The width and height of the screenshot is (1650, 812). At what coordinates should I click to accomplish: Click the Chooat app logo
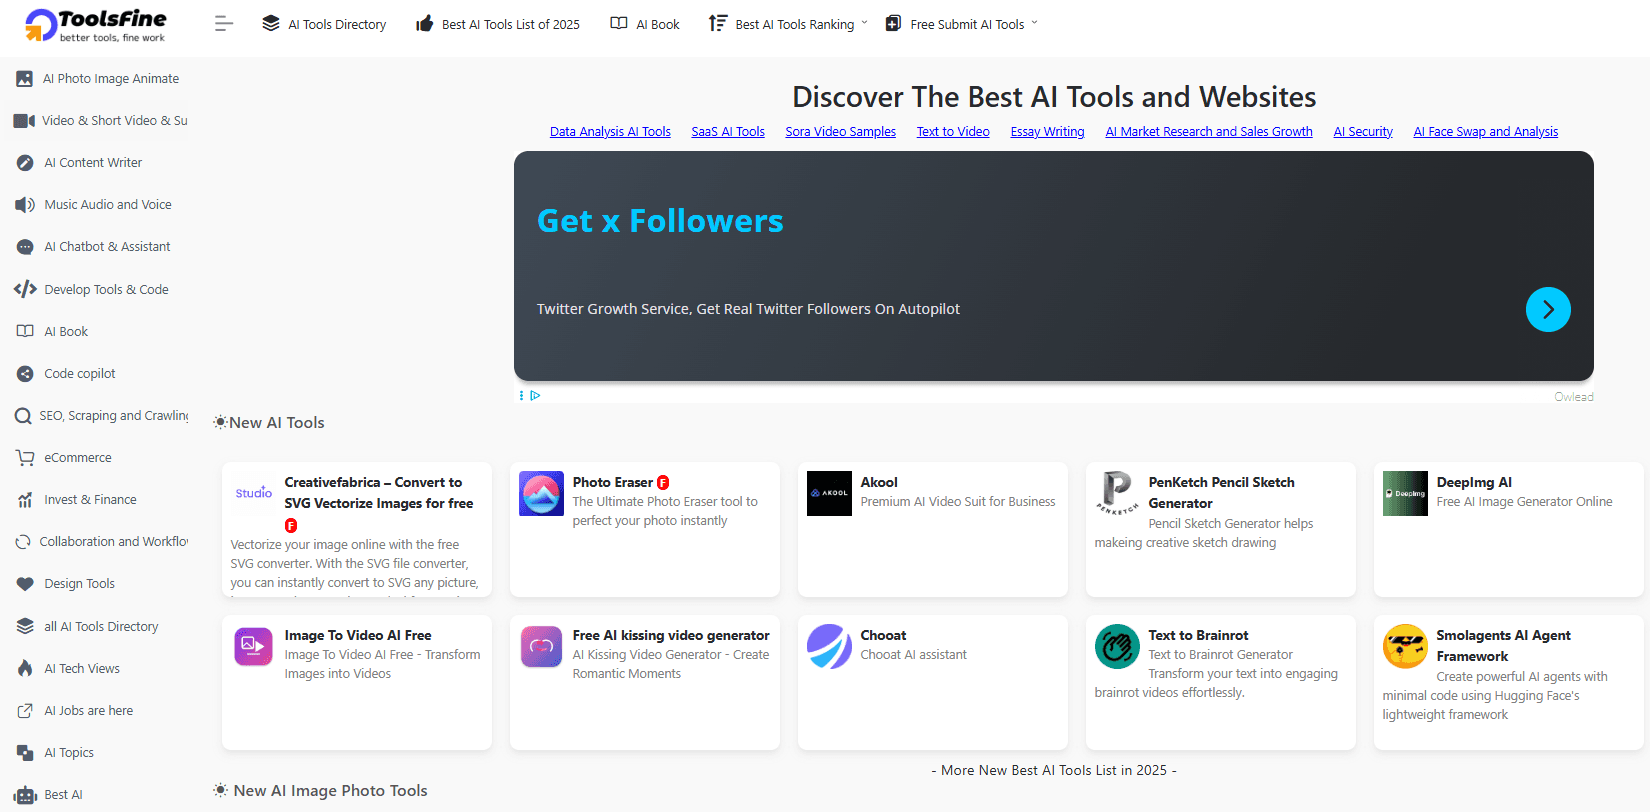coord(829,646)
